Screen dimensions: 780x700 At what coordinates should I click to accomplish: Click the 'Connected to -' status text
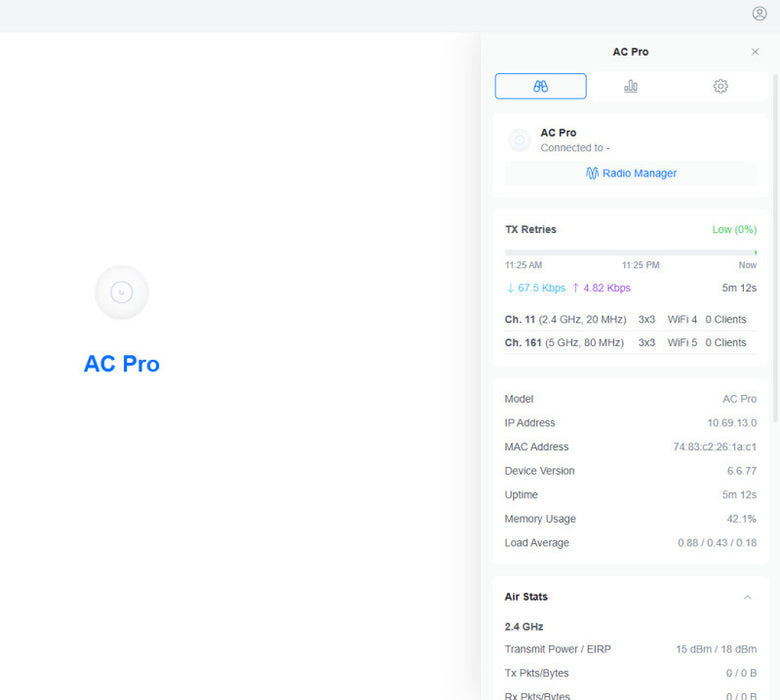click(x=575, y=148)
